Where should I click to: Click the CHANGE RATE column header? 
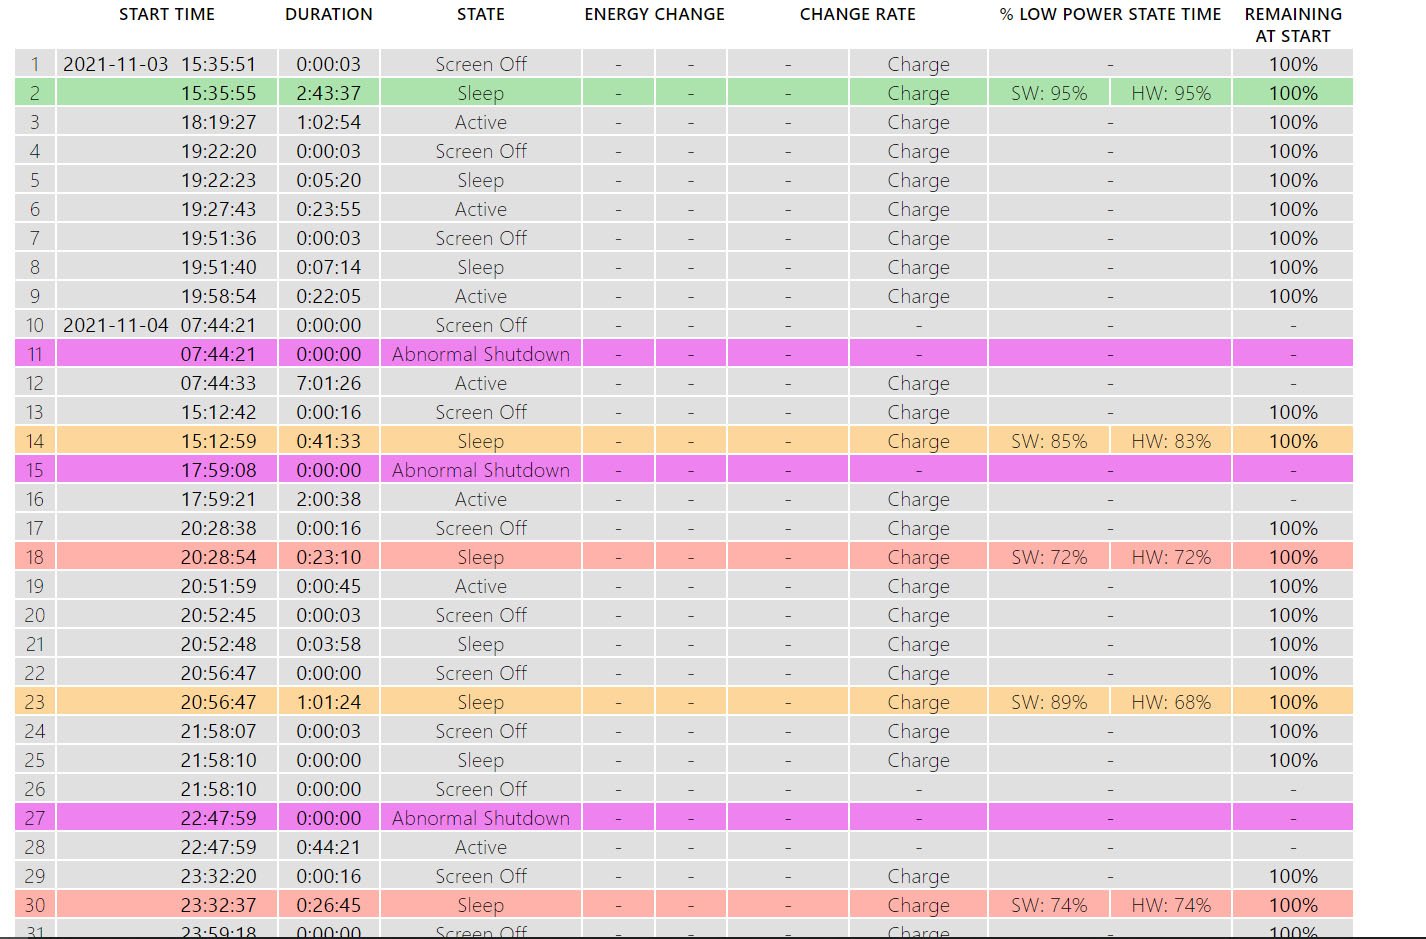pos(857,14)
